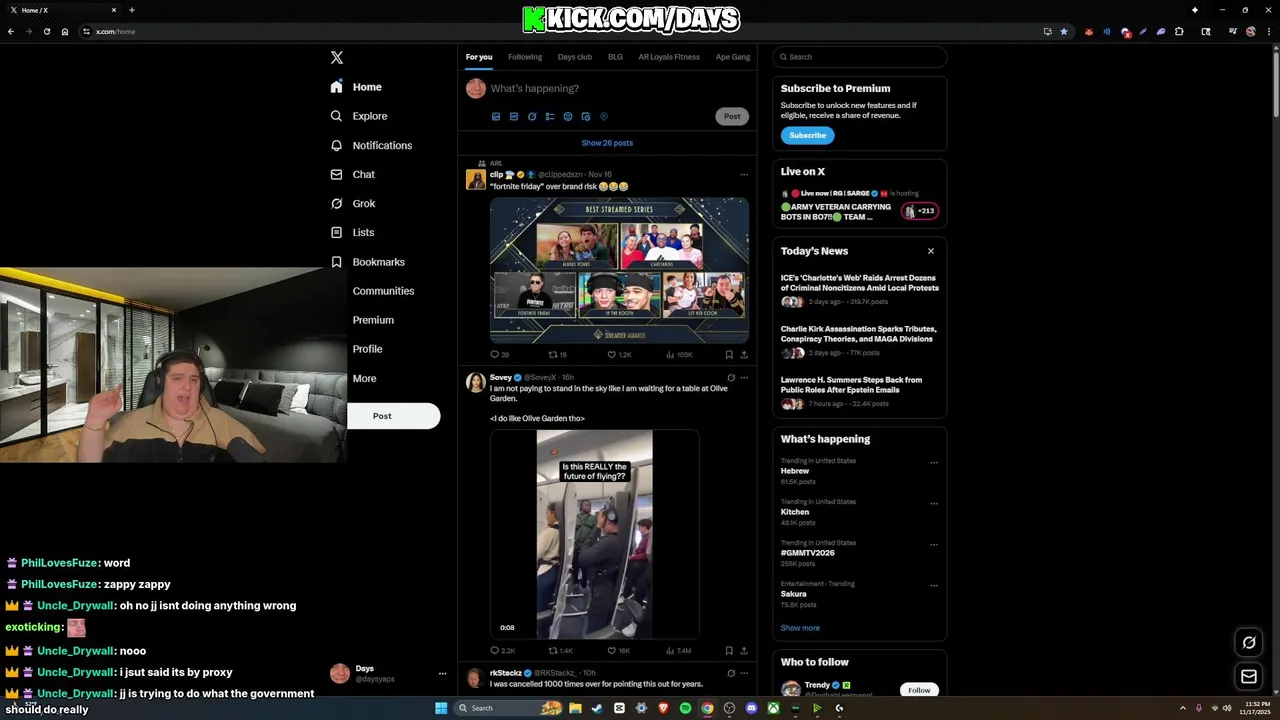Click the location tag icon in composer
The height and width of the screenshot is (720, 1280).
604,116
